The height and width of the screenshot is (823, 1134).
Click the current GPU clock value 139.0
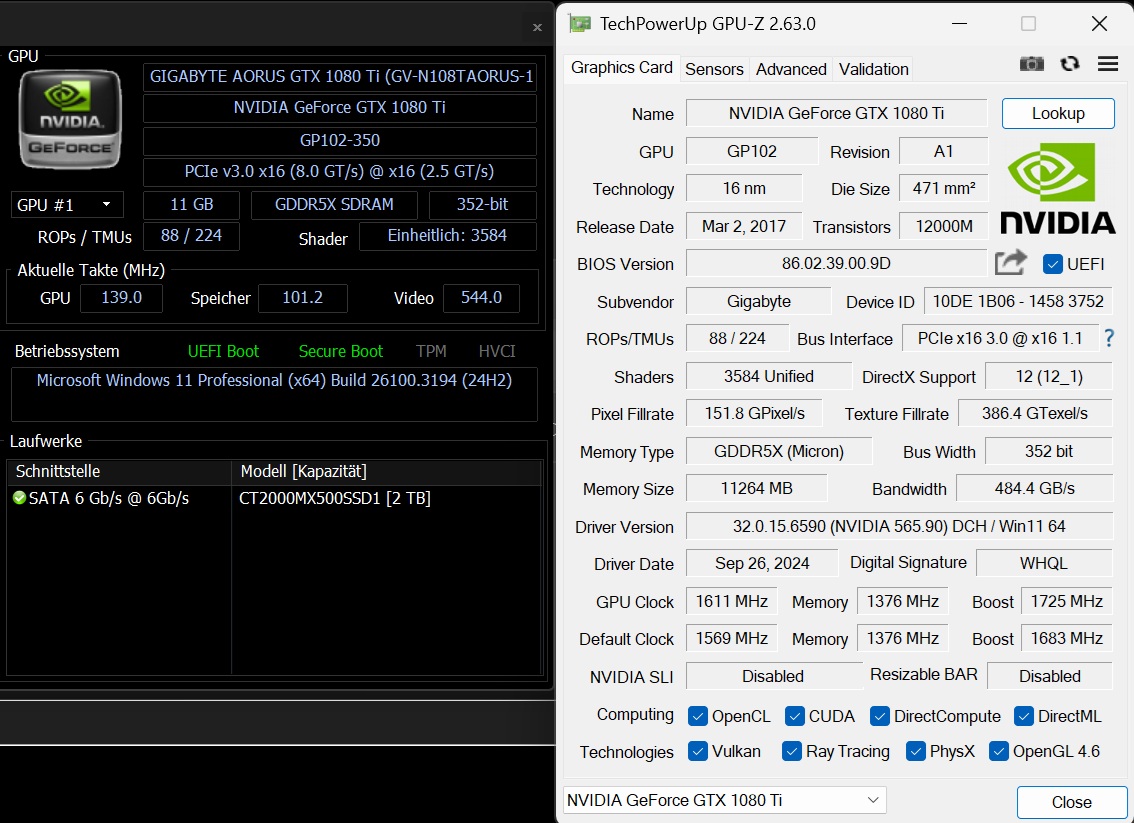[122, 298]
